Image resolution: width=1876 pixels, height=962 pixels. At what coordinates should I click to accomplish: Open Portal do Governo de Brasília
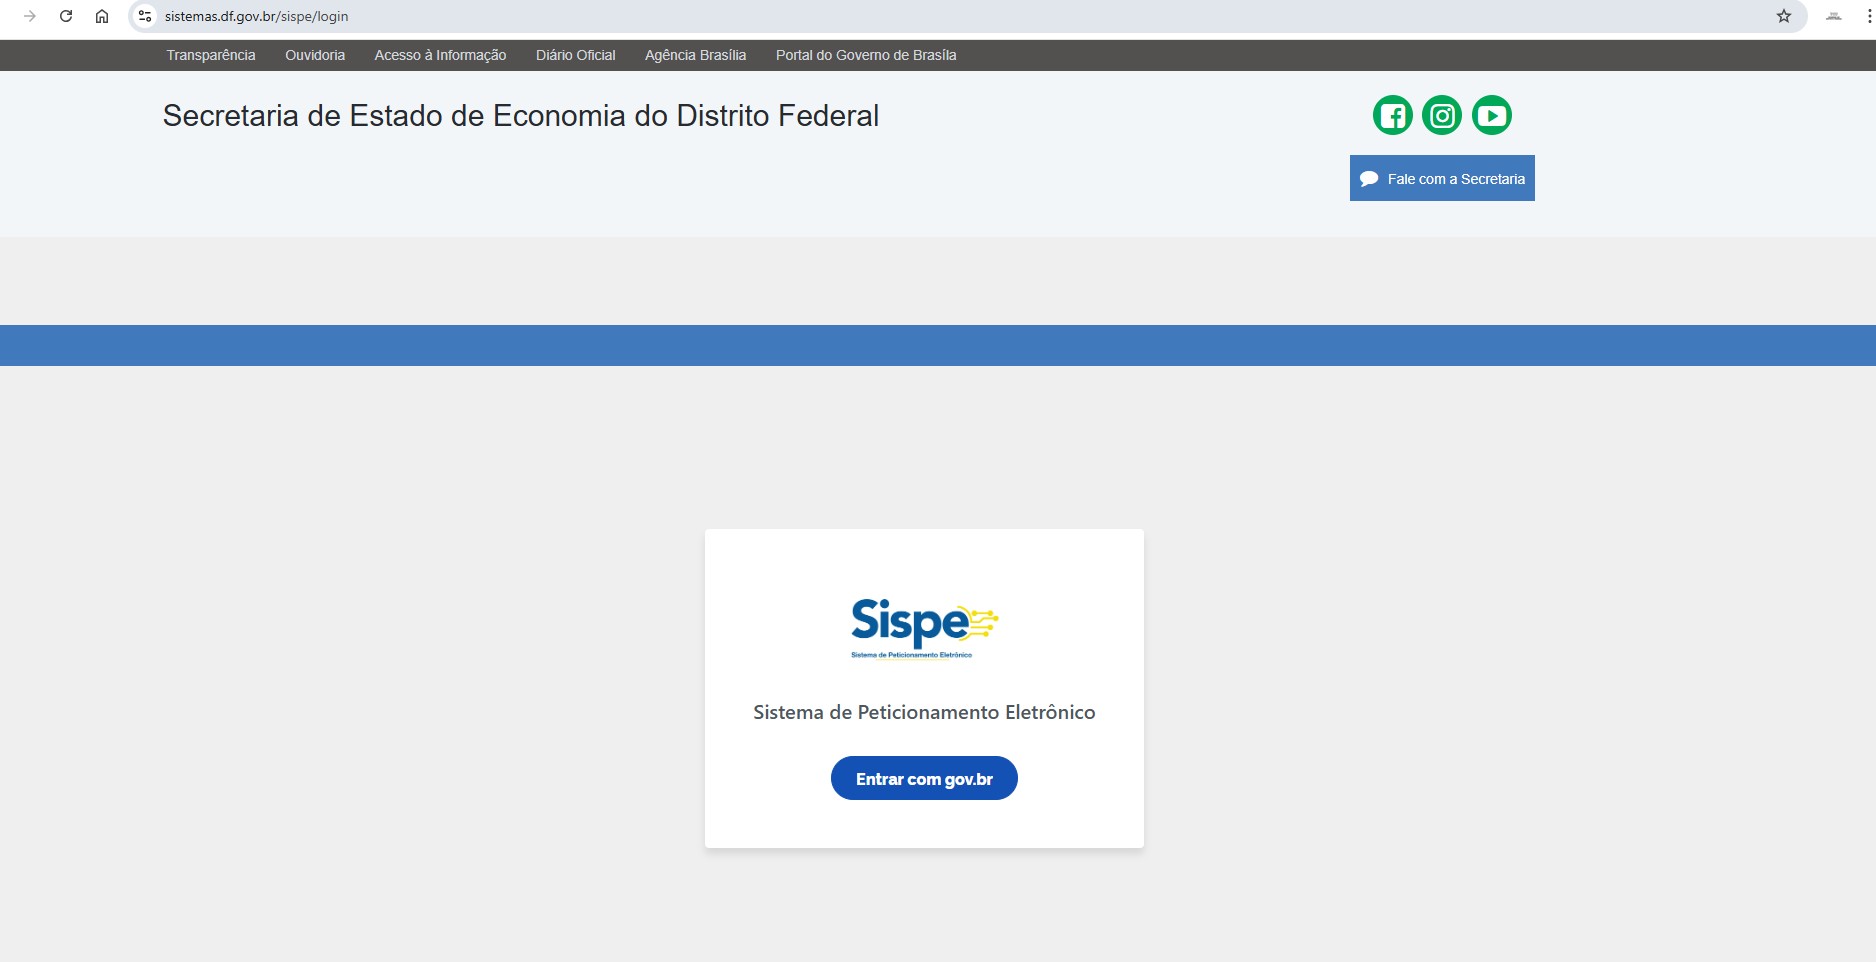pos(866,55)
